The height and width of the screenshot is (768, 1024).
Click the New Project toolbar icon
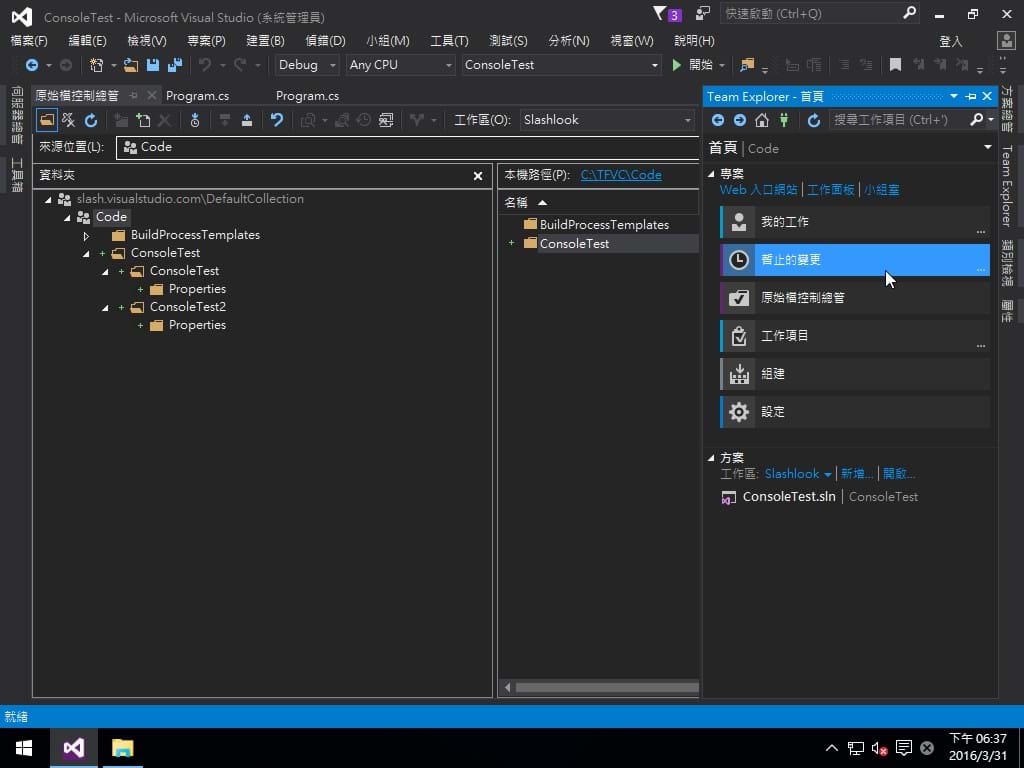tap(97, 65)
